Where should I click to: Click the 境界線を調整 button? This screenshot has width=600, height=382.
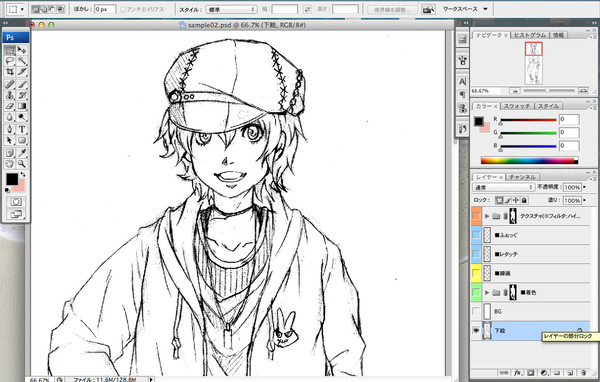pyautogui.click(x=392, y=9)
